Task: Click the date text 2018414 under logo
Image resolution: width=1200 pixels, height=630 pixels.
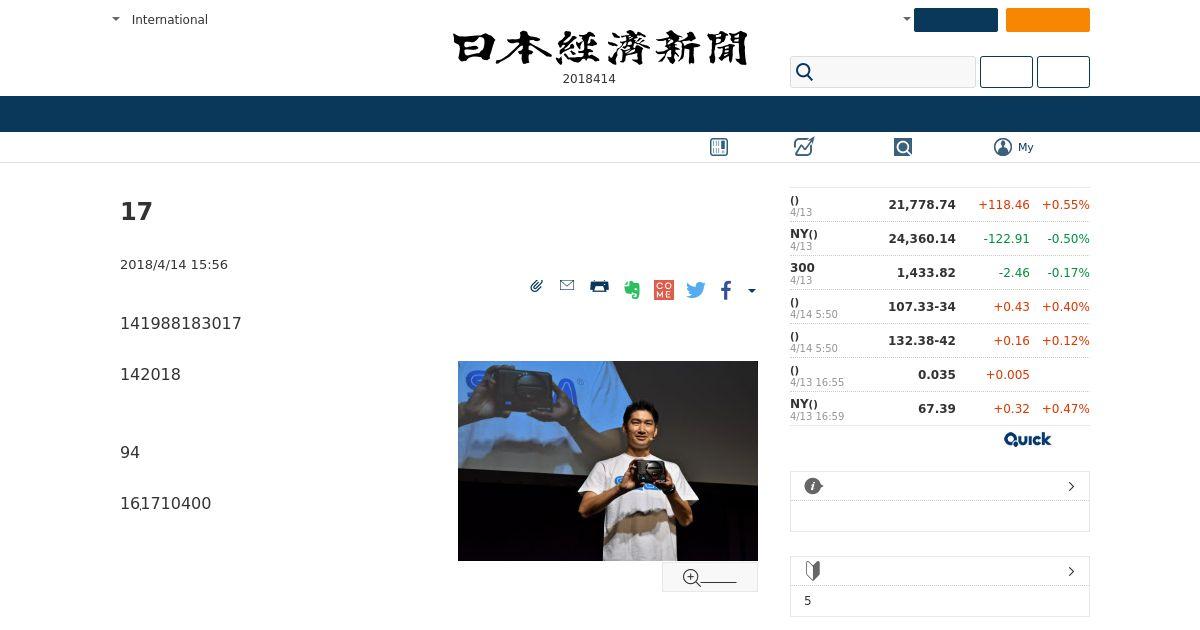Action: coord(589,79)
